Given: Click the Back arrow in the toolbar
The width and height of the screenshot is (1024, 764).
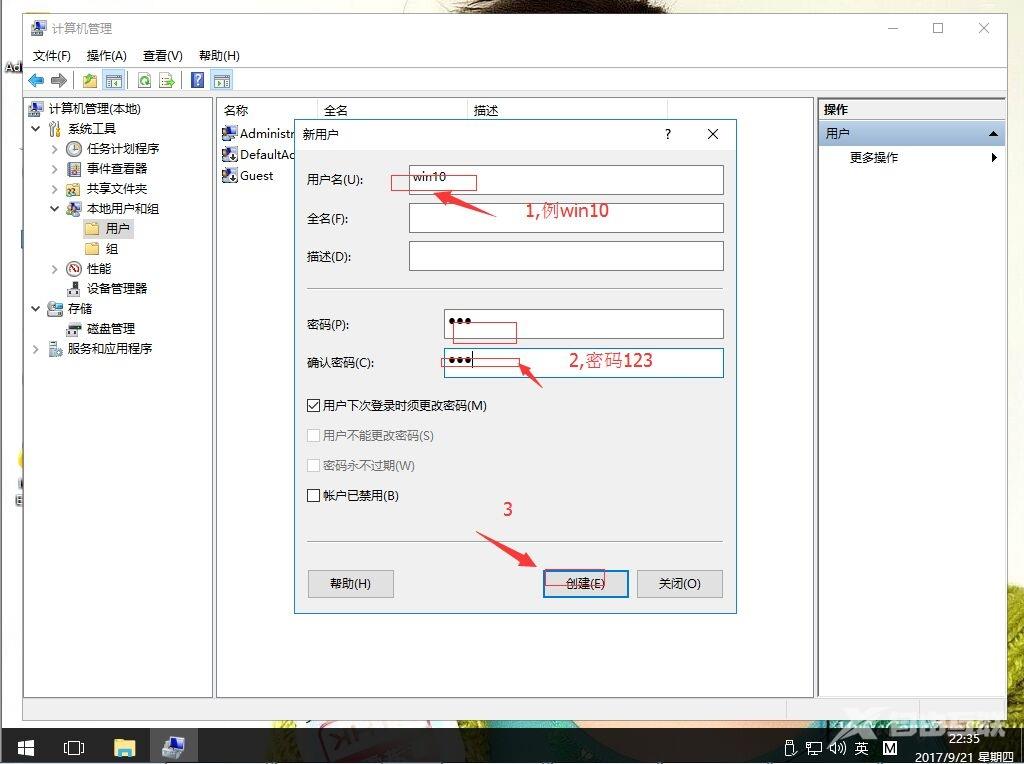Looking at the screenshot, I should (36, 81).
